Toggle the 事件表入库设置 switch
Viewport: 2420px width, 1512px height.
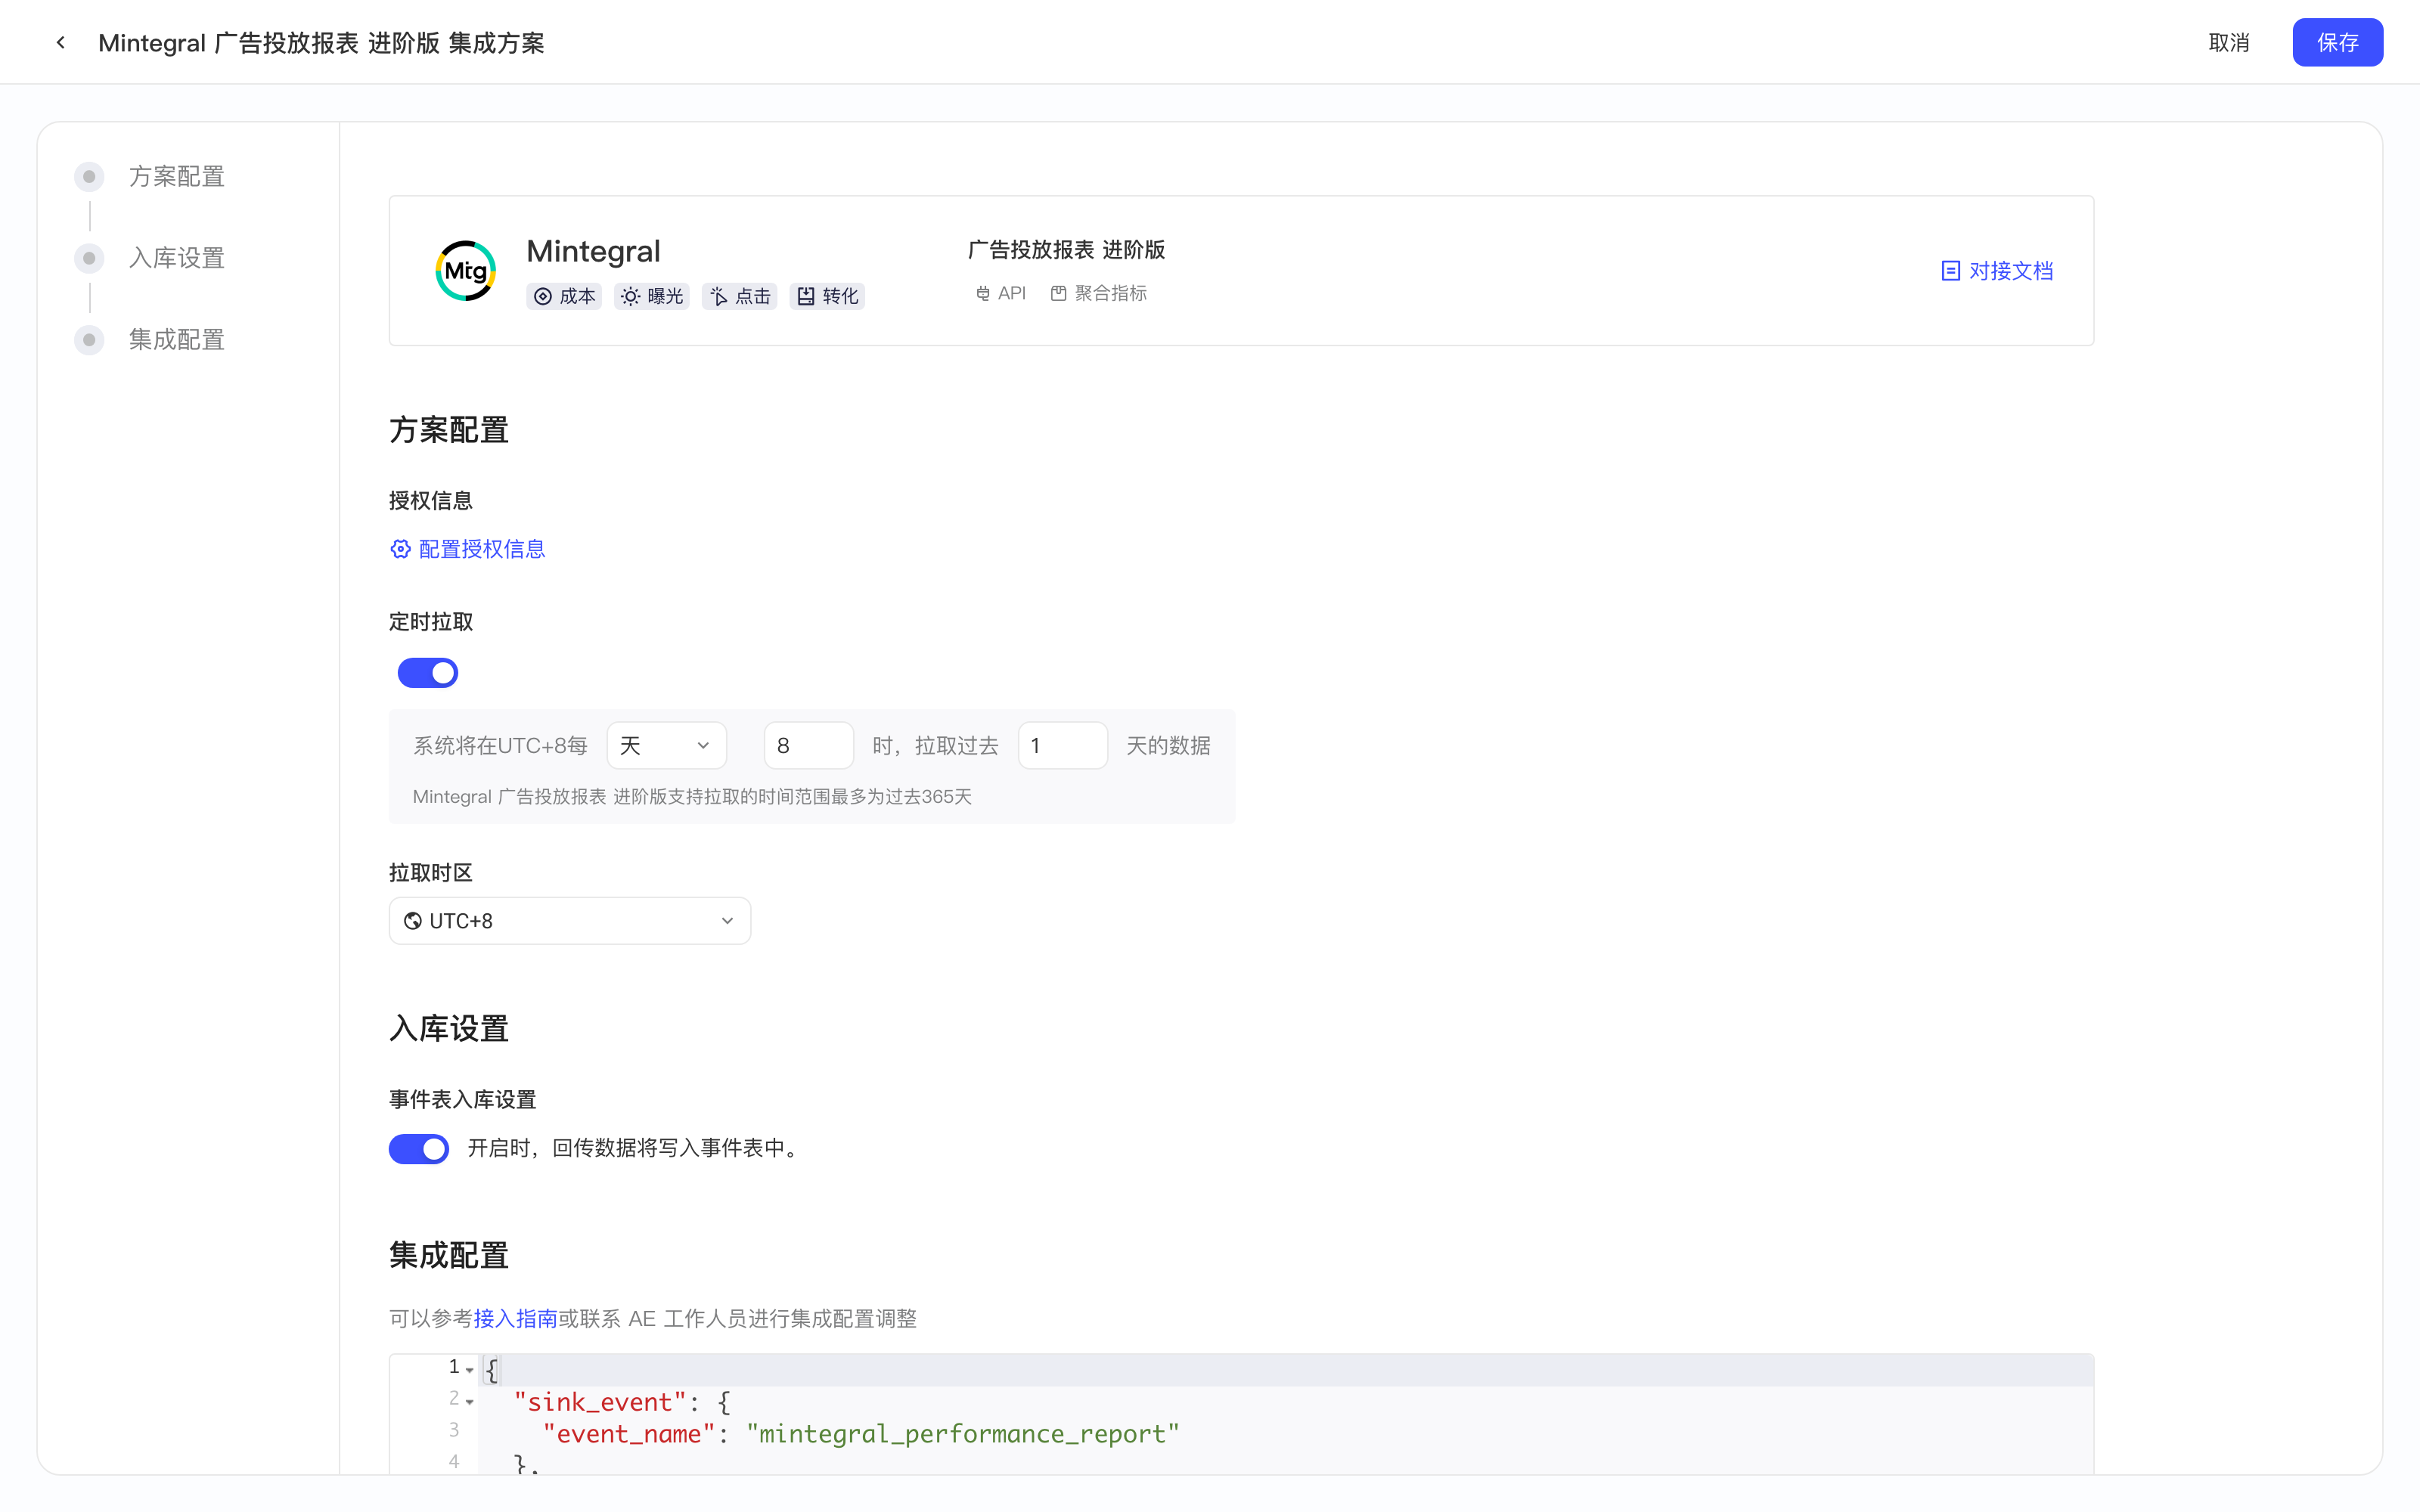coord(419,1149)
